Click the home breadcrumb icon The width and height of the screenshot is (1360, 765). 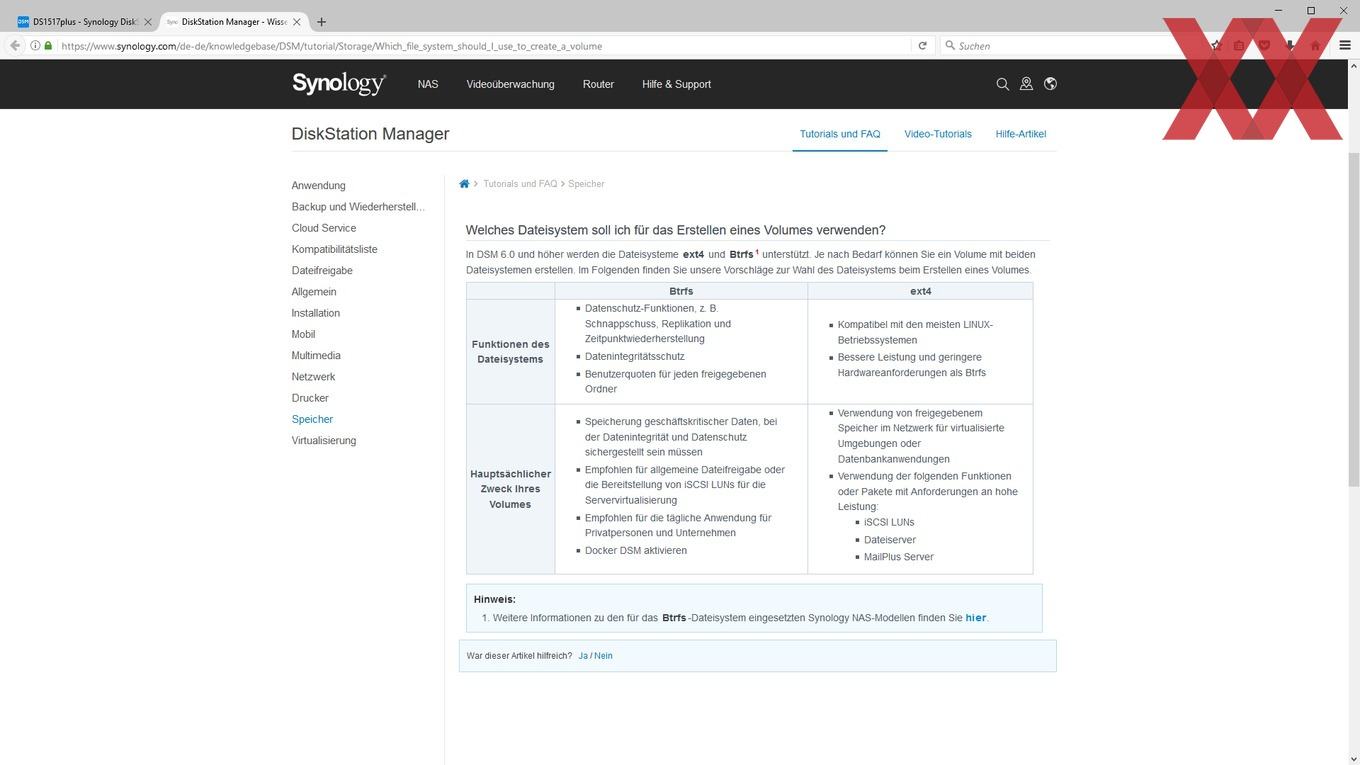coord(464,184)
